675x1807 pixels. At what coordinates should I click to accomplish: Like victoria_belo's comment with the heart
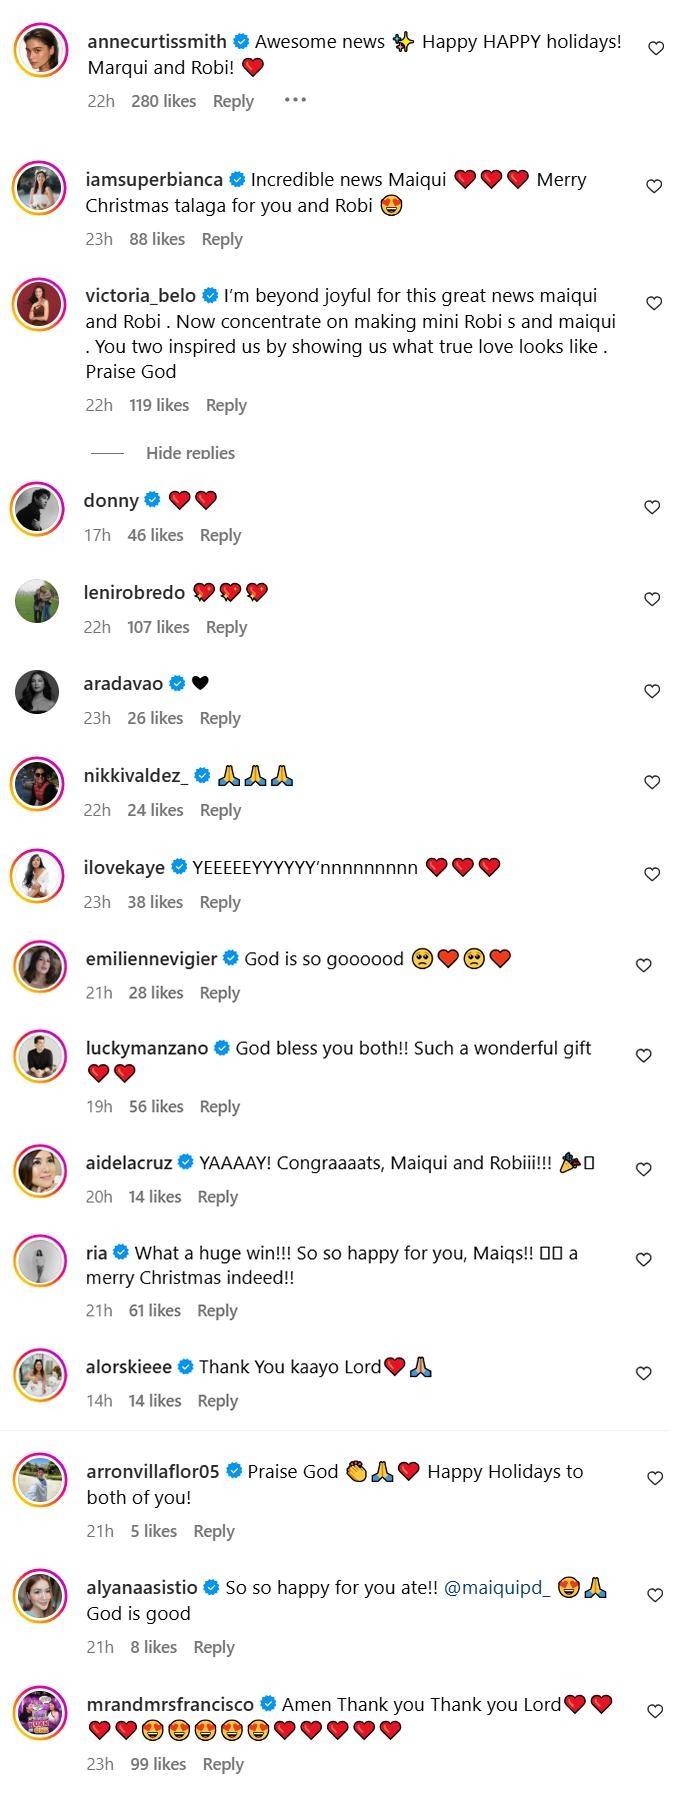[654, 303]
